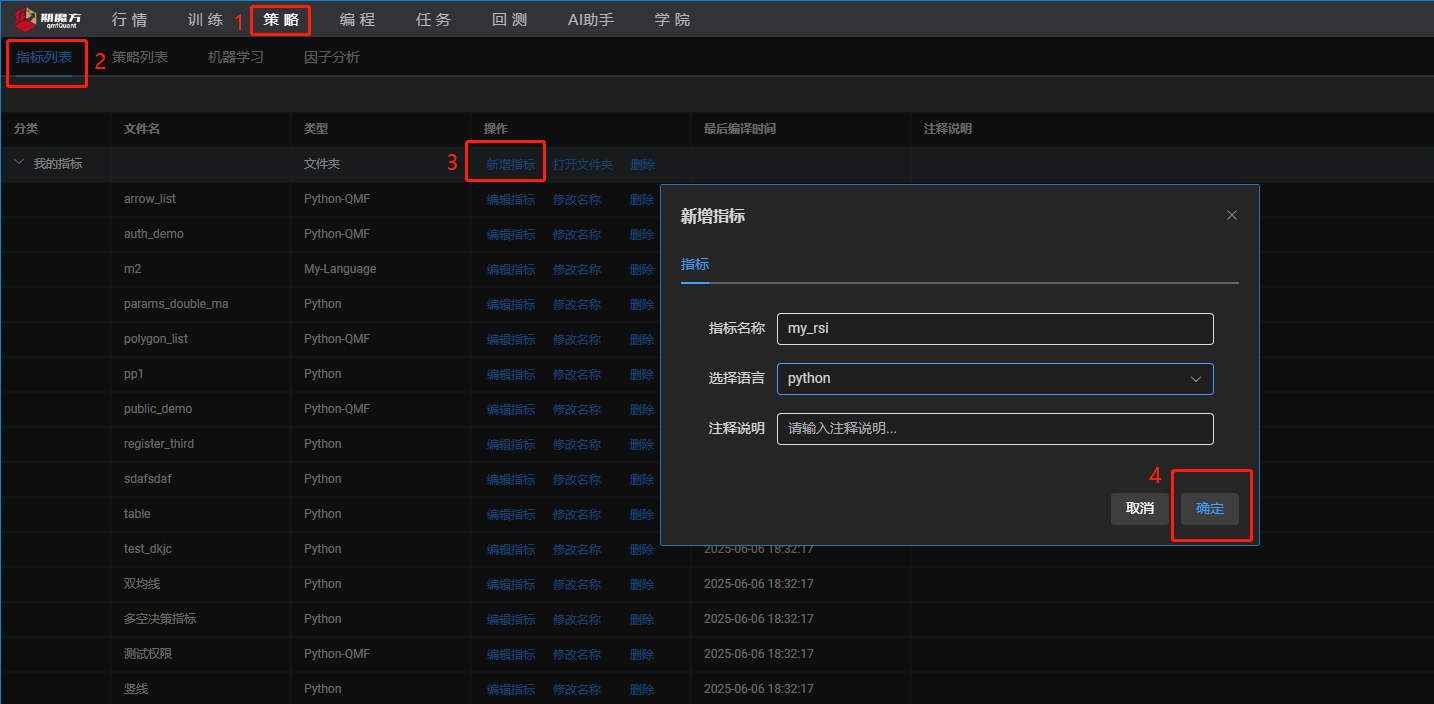Collapse the 我的指标 folder chevron

19,163
